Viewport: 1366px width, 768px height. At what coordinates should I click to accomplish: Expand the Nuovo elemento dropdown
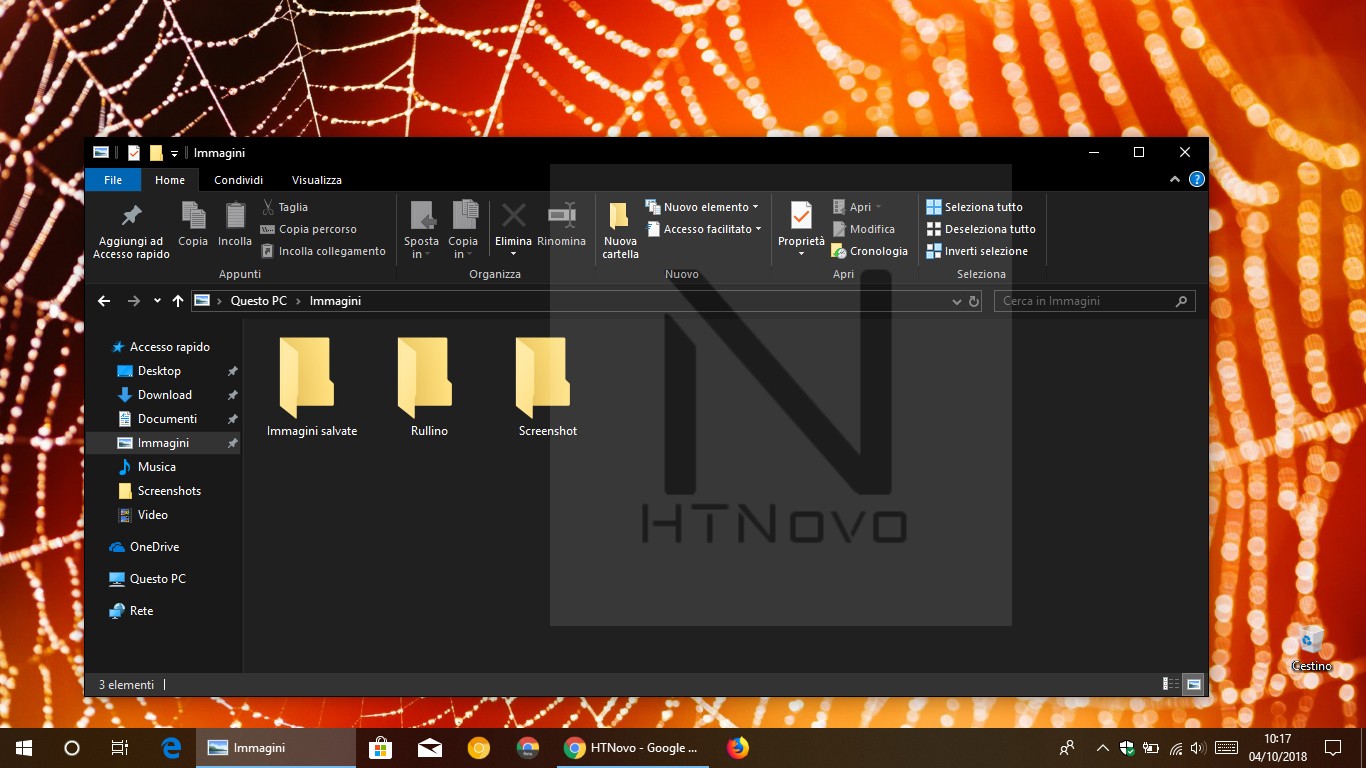pos(755,207)
